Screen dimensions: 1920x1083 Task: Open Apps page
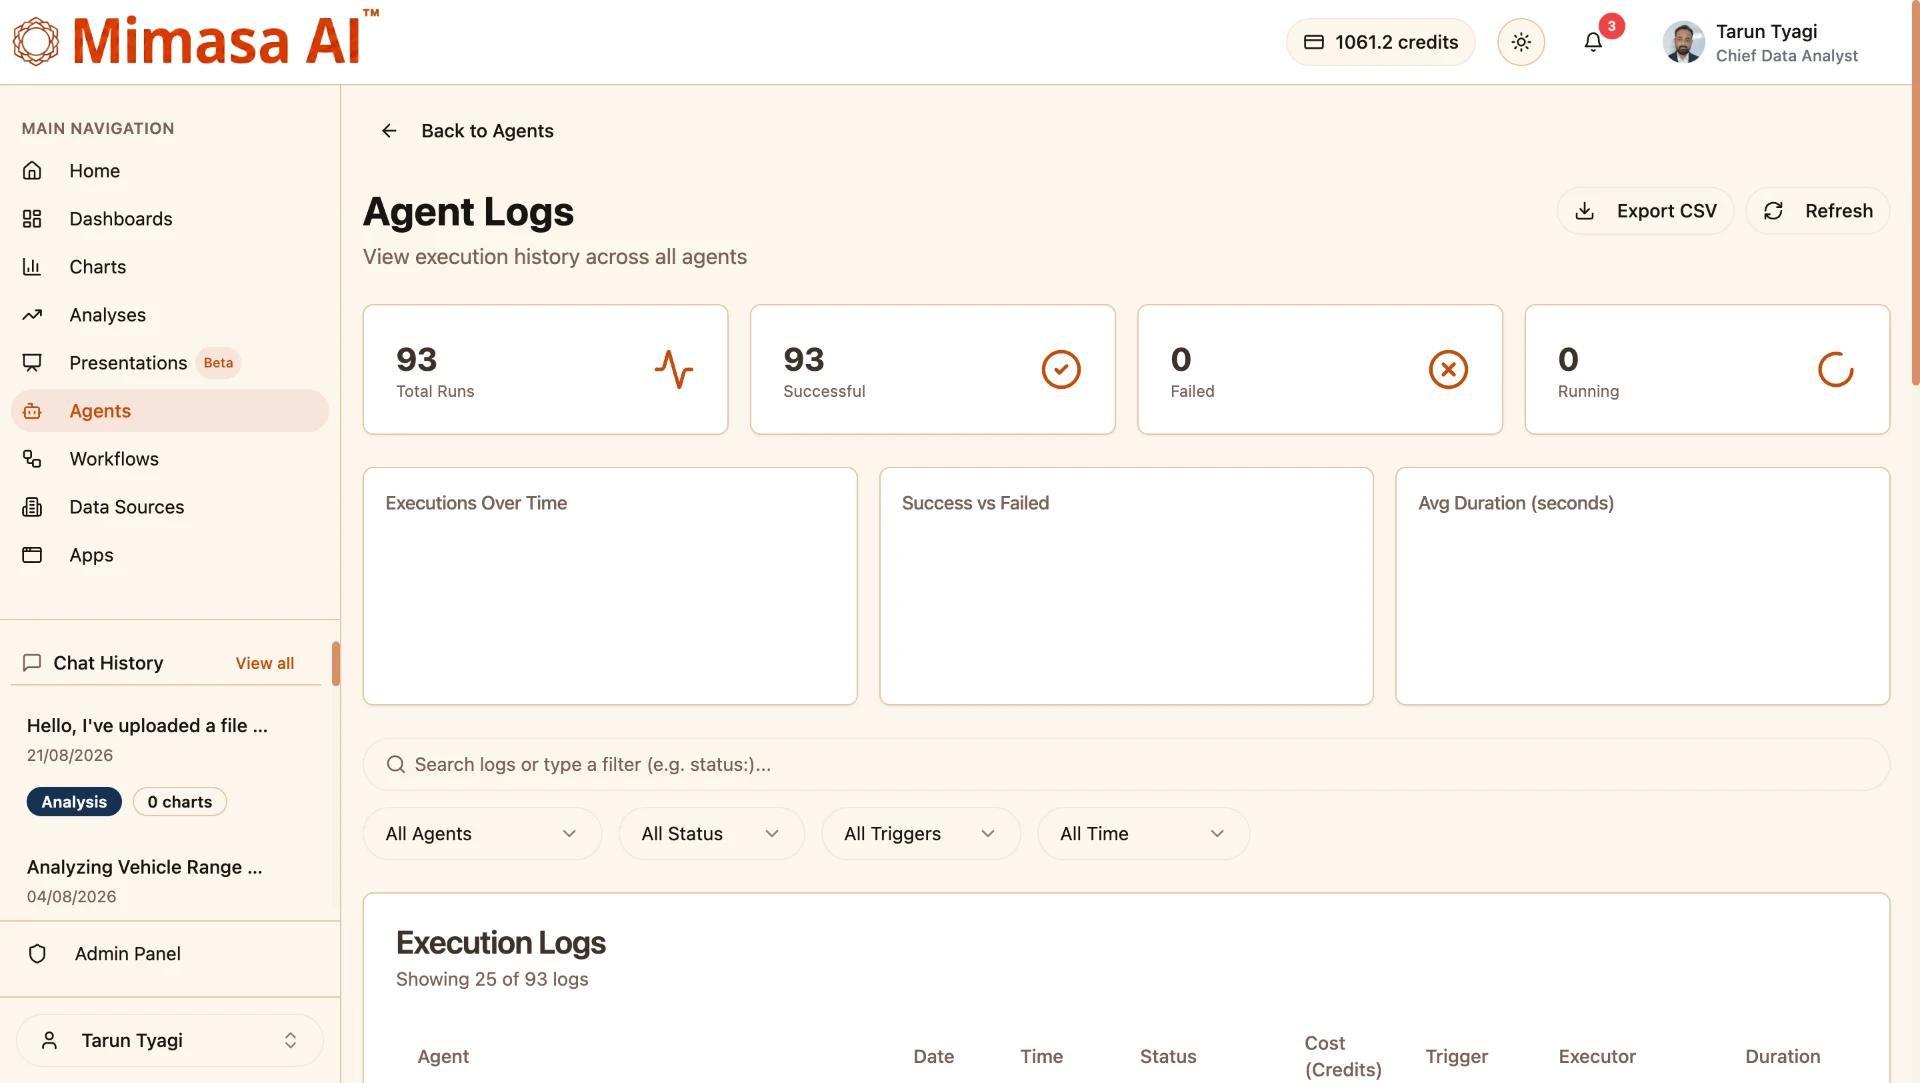[x=170, y=555]
